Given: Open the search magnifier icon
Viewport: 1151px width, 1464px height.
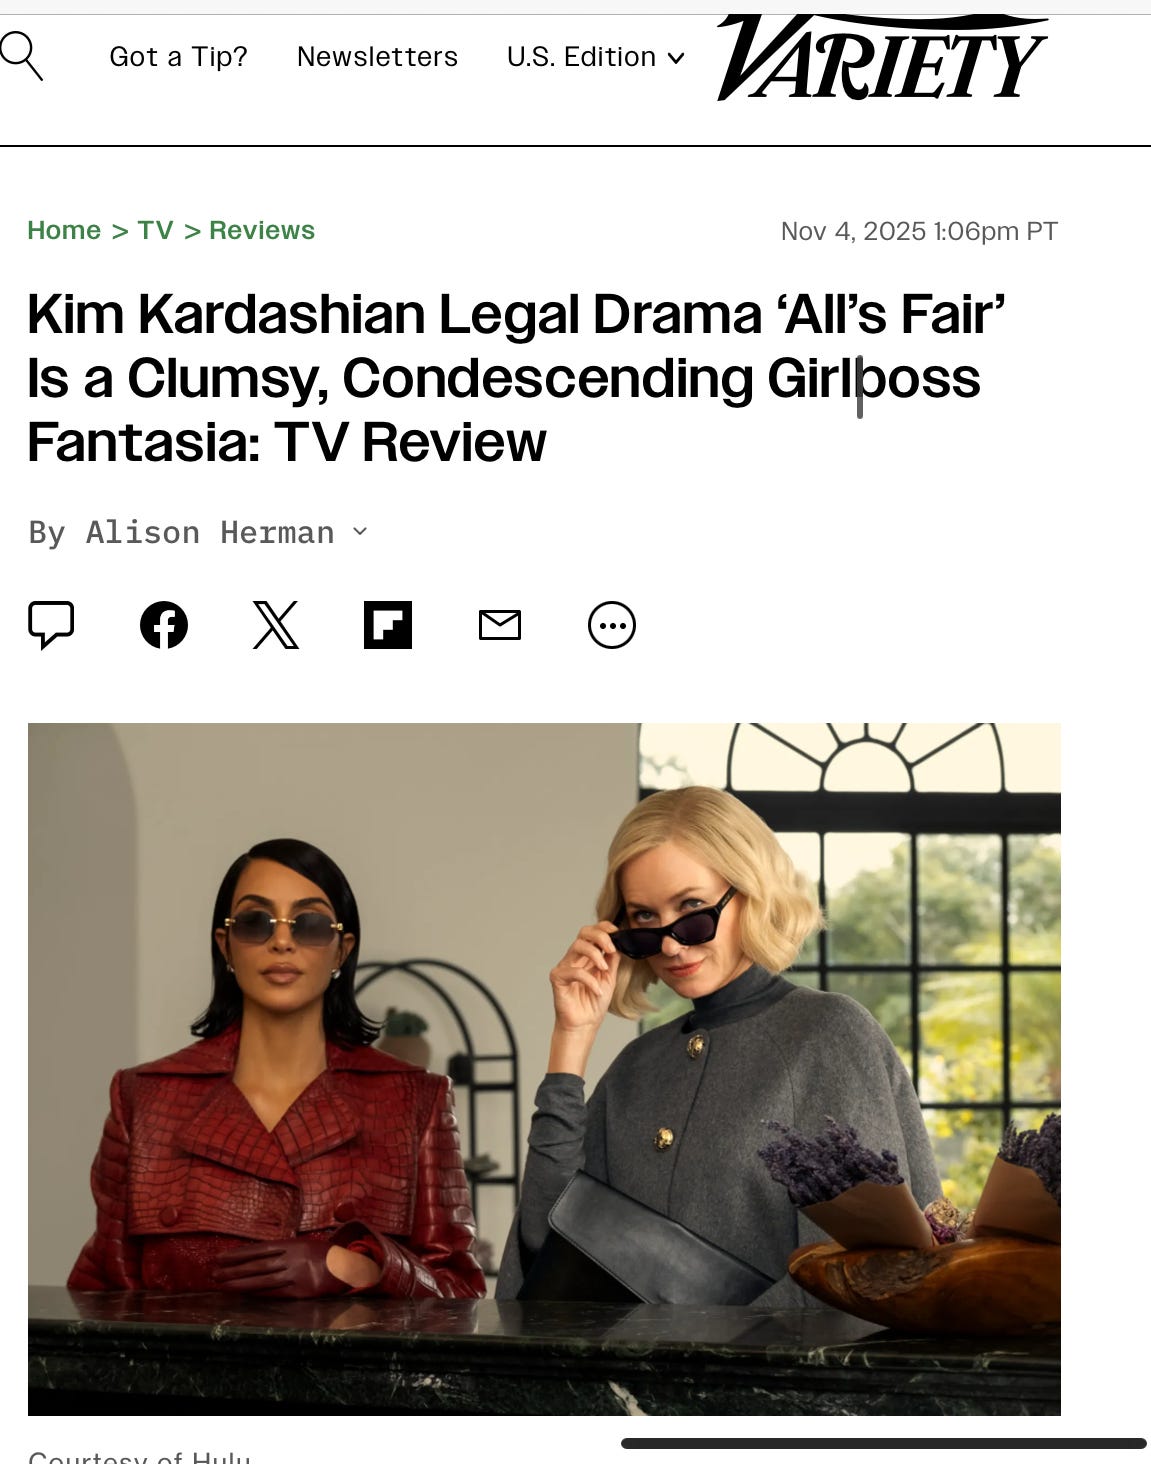Looking at the screenshot, I should coord(21,56).
